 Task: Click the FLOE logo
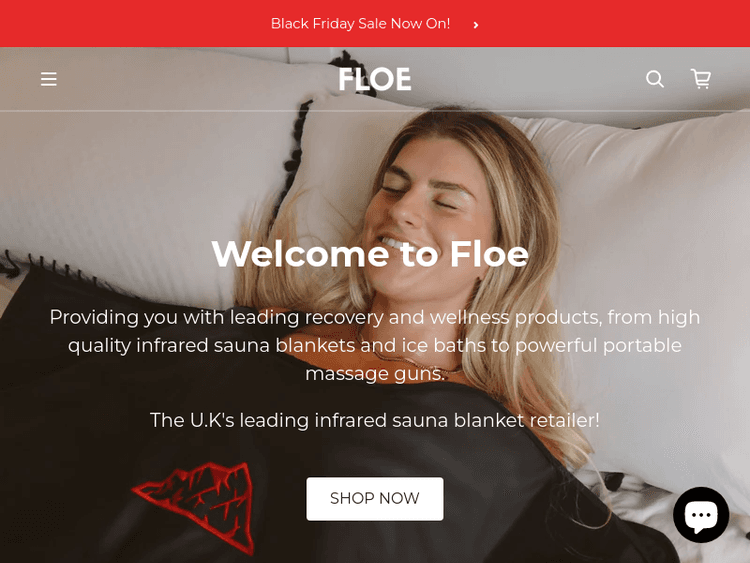(375, 79)
